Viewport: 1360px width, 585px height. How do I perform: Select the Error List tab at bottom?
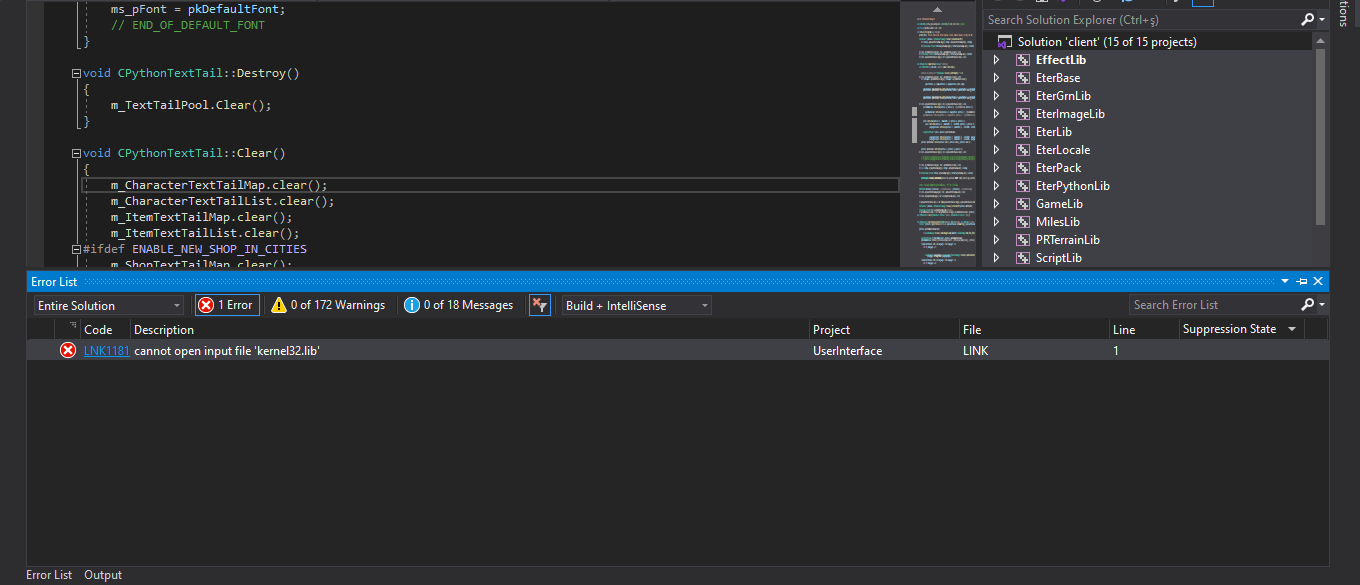pos(49,575)
